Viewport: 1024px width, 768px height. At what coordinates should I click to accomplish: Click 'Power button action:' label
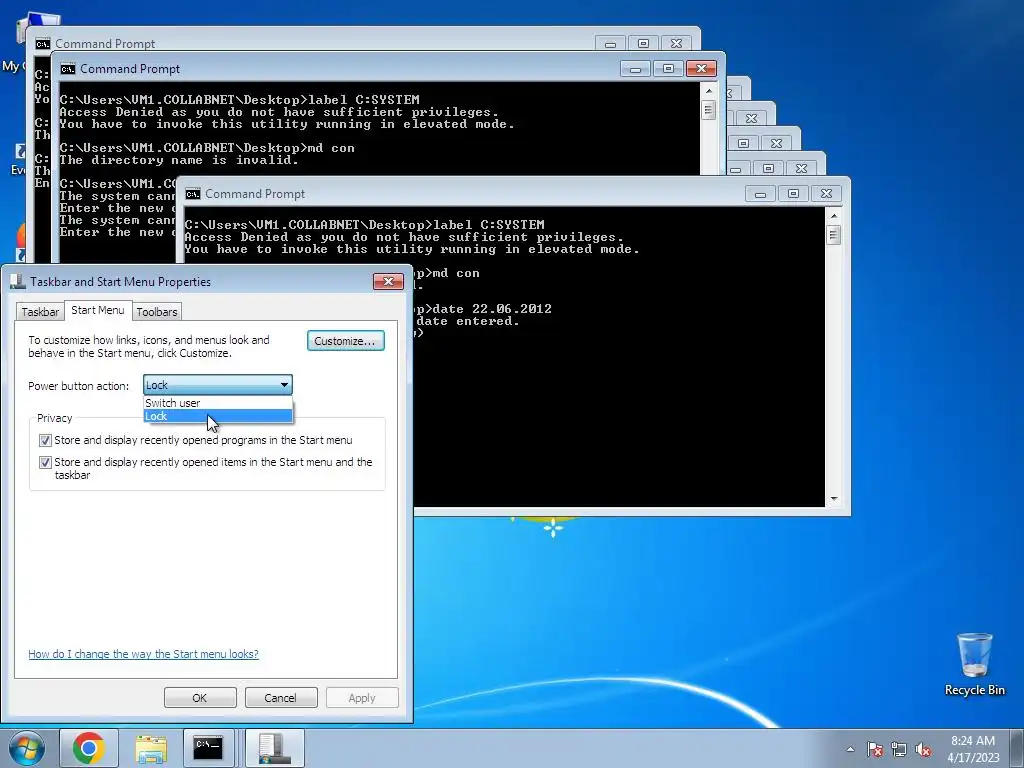click(x=79, y=386)
